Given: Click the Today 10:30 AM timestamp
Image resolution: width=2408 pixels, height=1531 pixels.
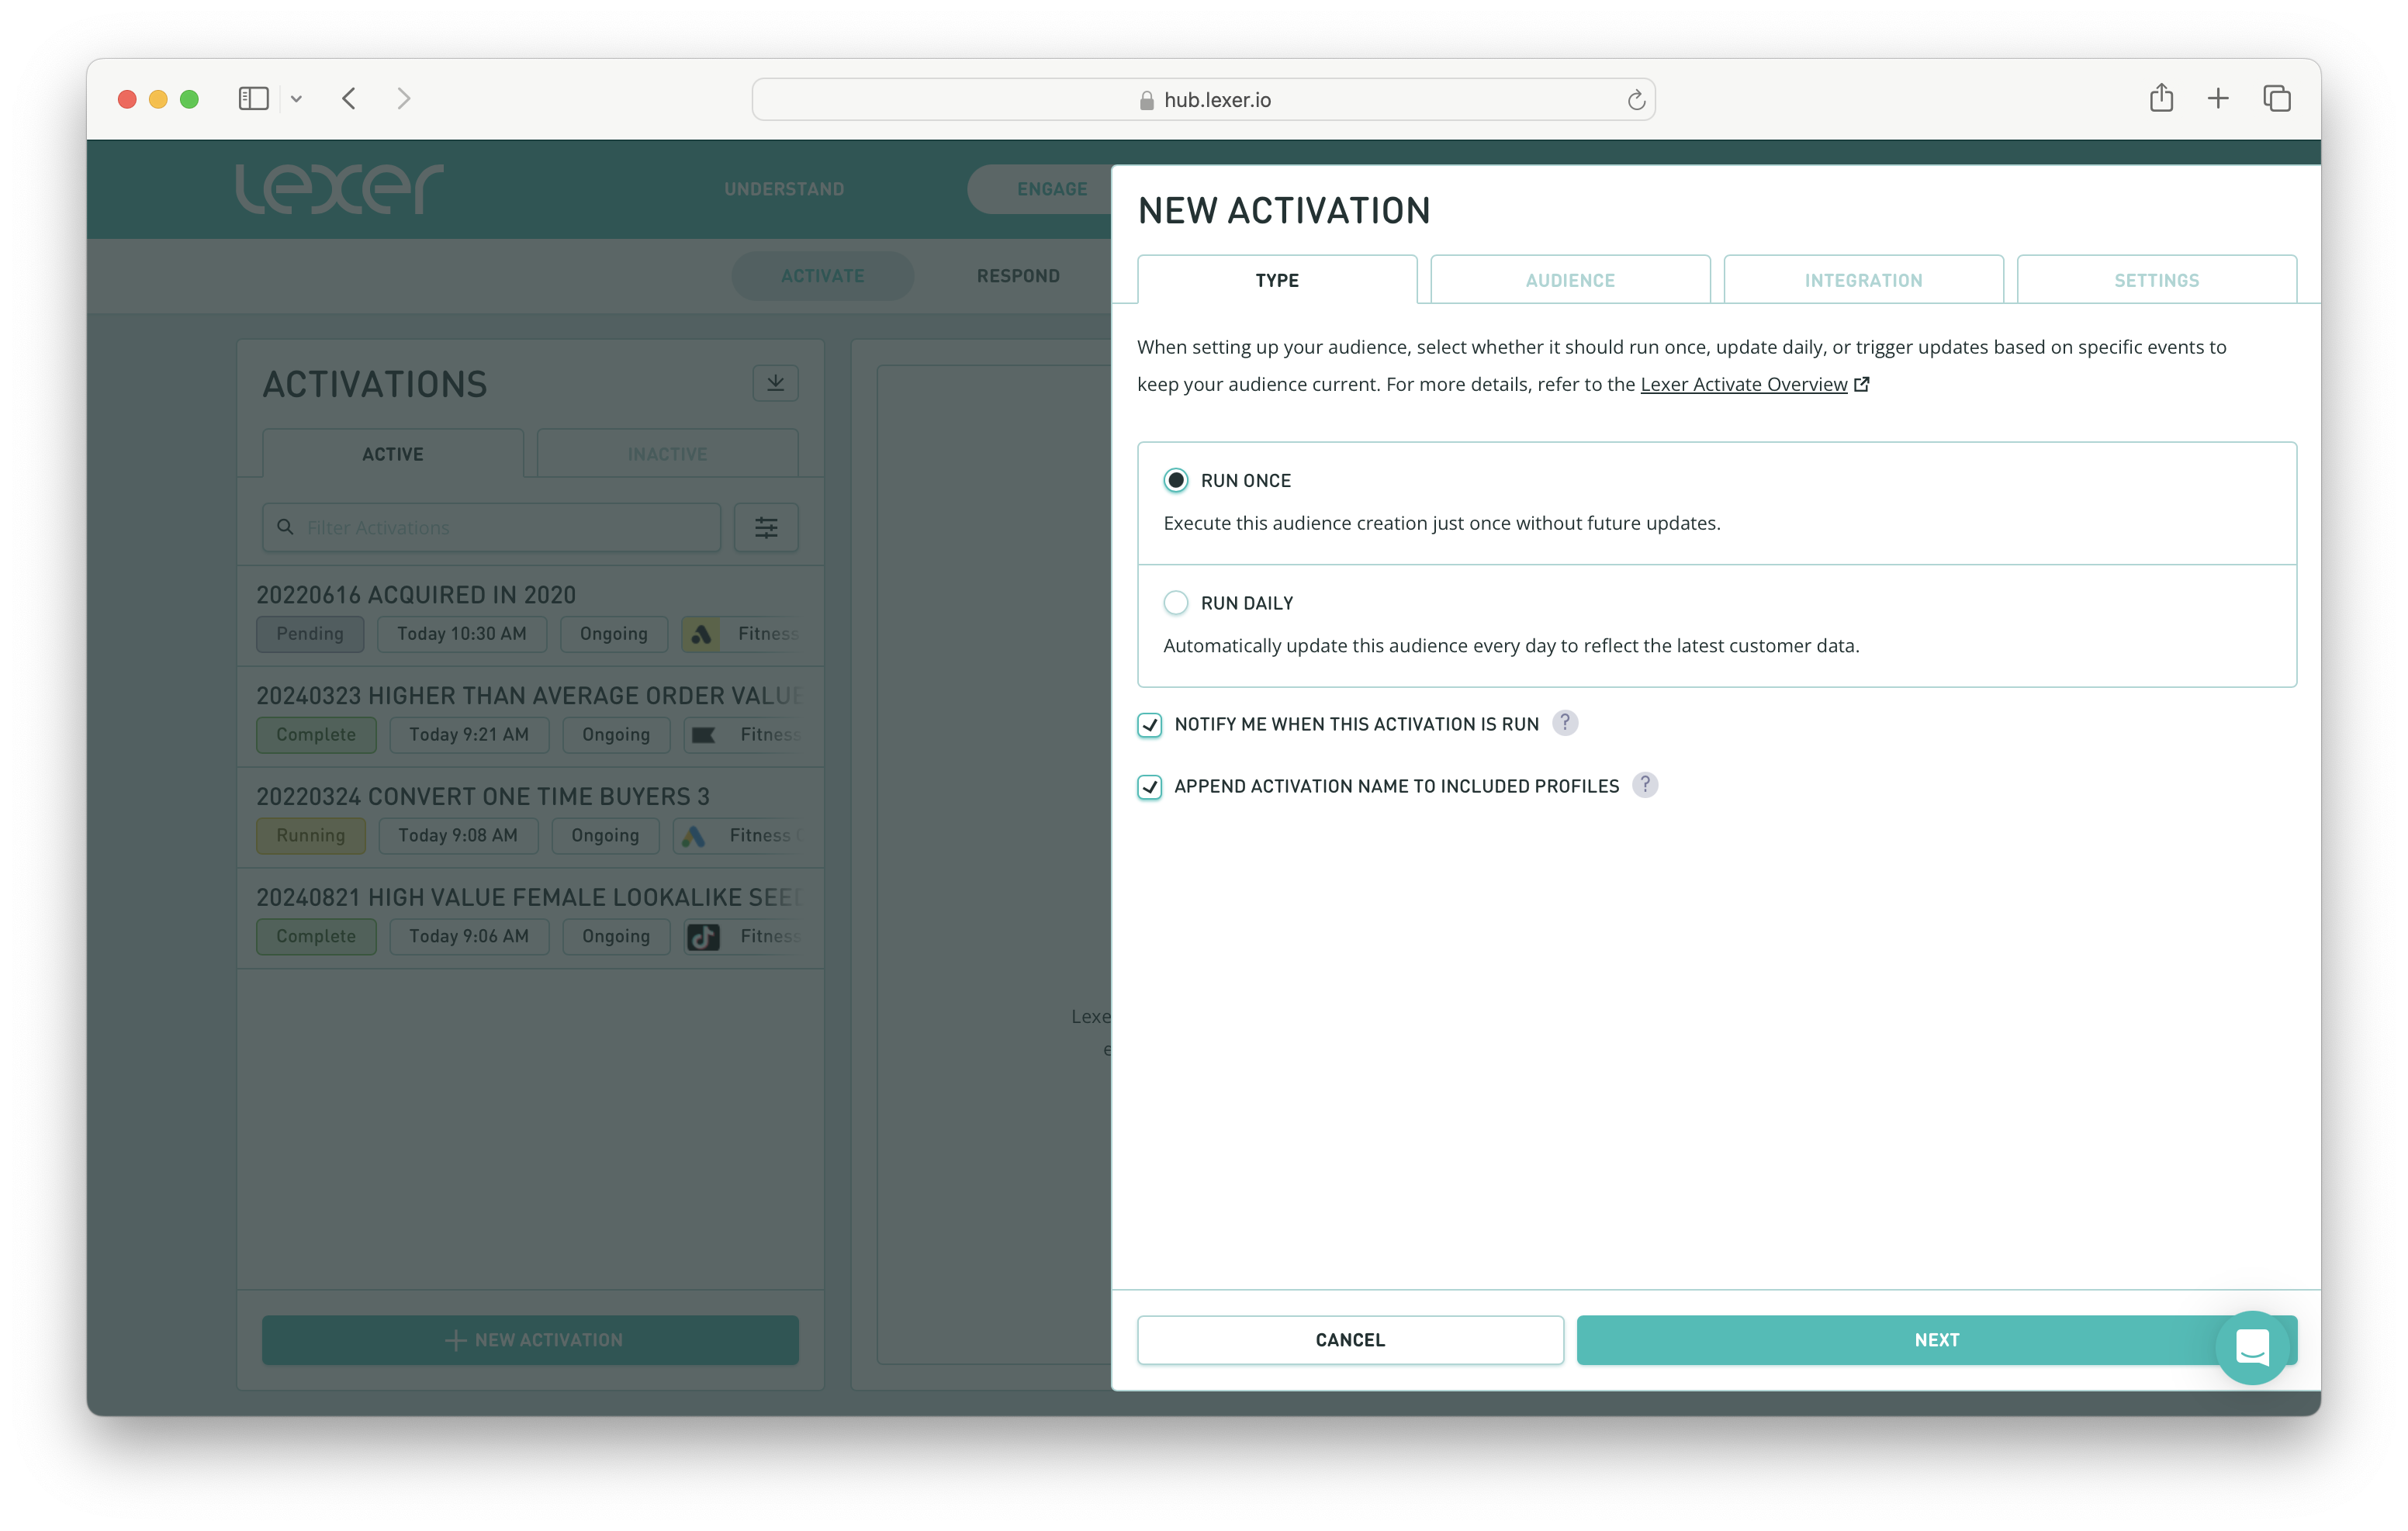Looking at the screenshot, I should coord(461,634).
